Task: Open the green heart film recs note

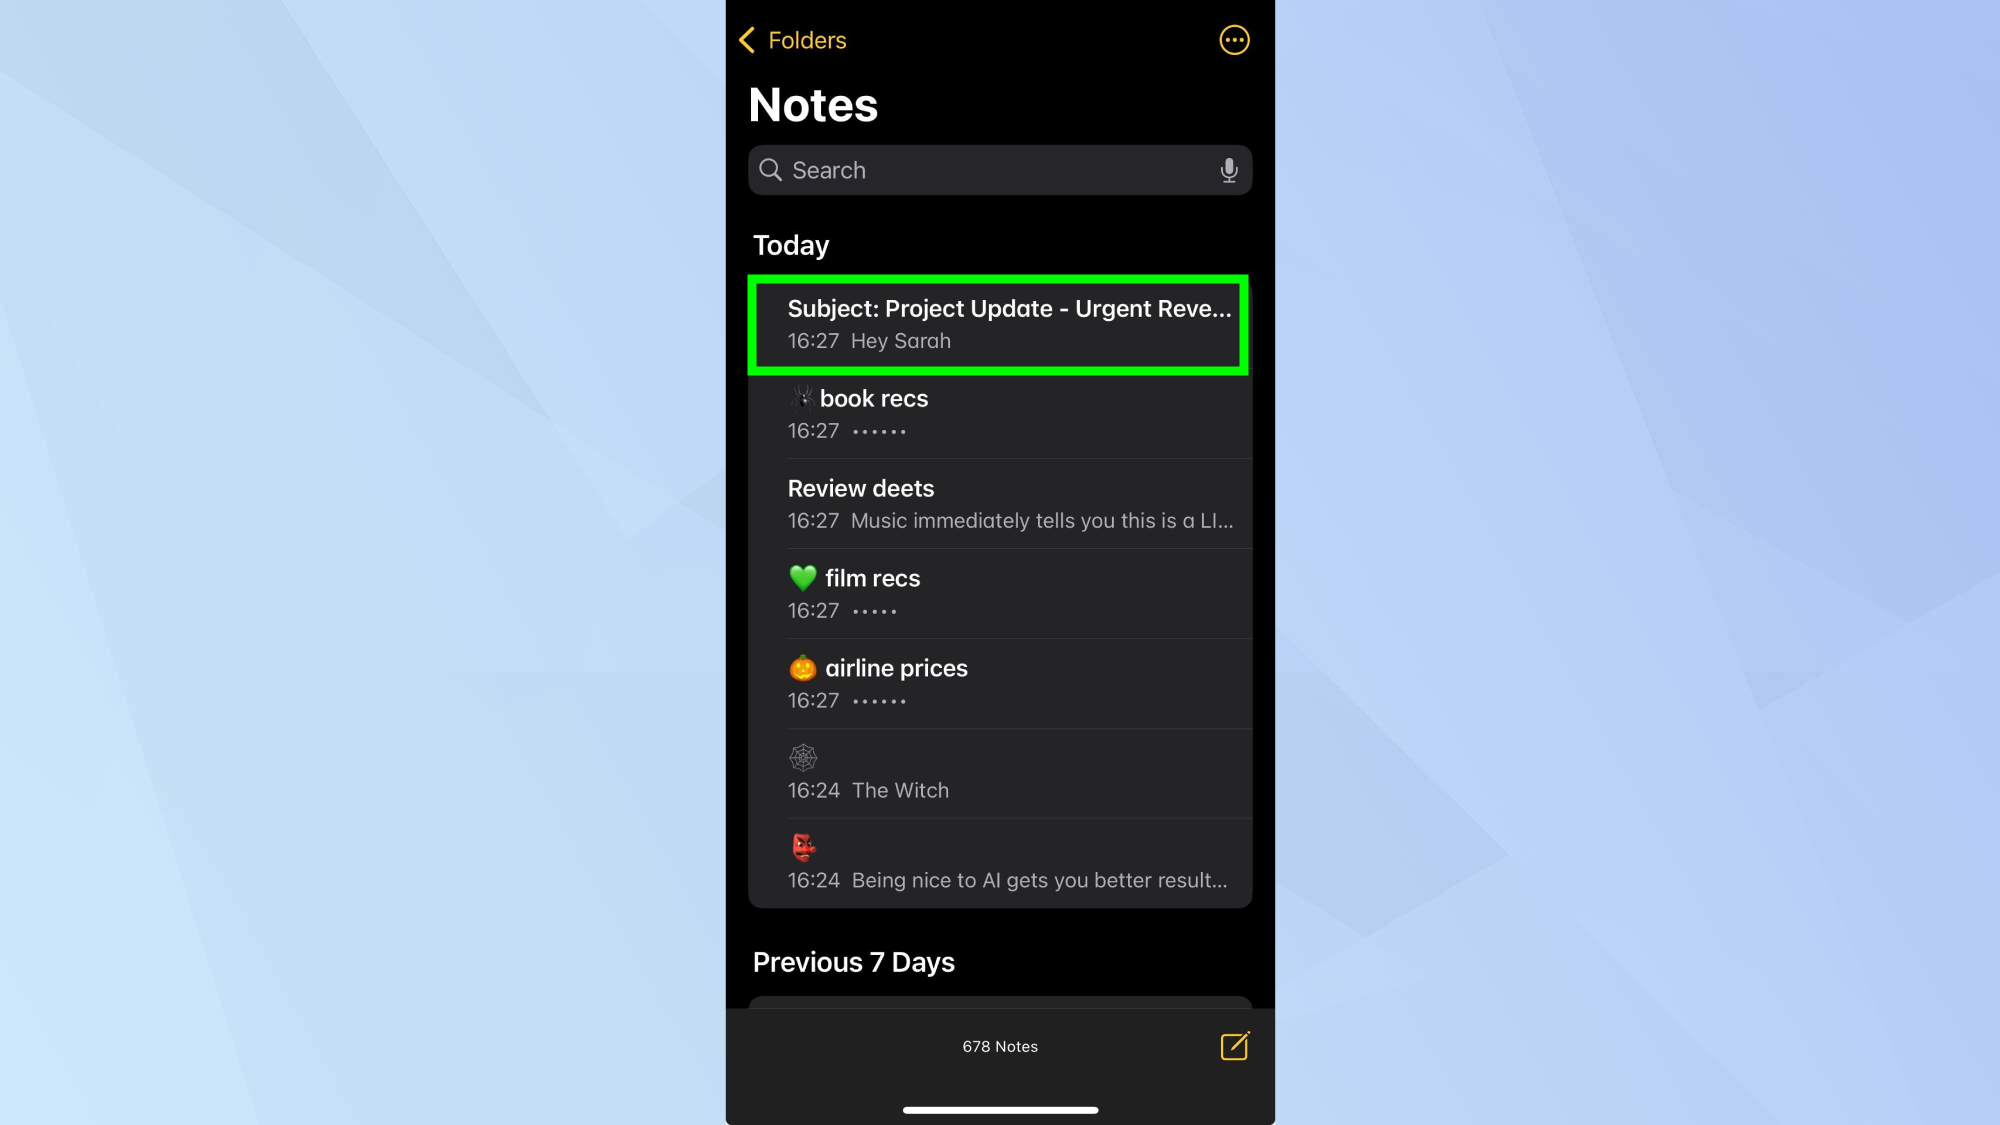Action: coord(1000,592)
